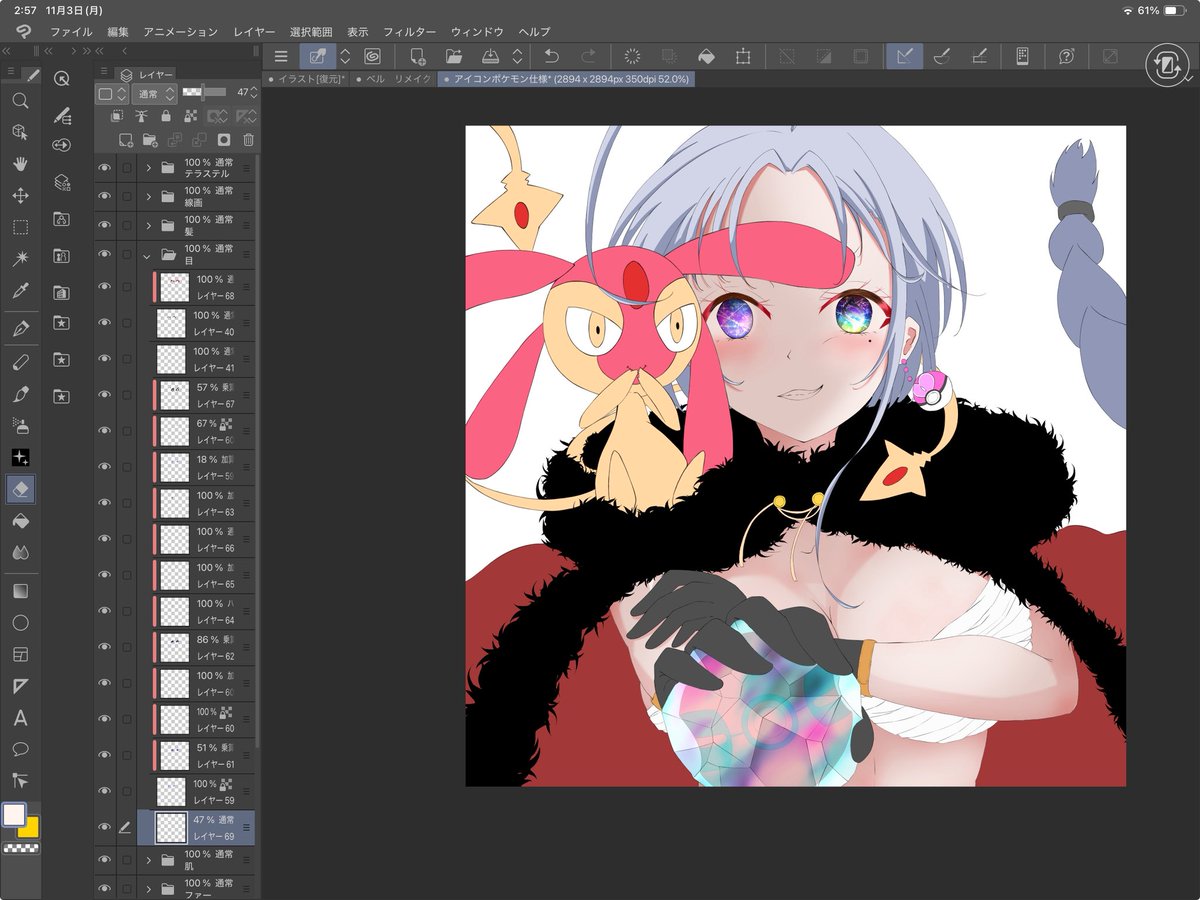Open the ウィンドウ menu
This screenshot has height=900, width=1200.
click(x=477, y=32)
